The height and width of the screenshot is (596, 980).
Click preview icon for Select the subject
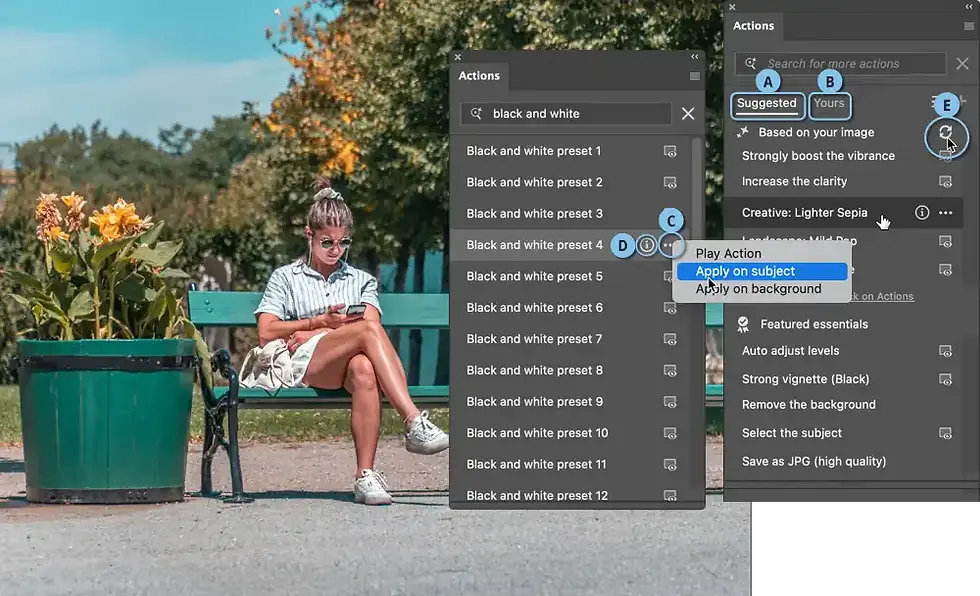(x=946, y=433)
